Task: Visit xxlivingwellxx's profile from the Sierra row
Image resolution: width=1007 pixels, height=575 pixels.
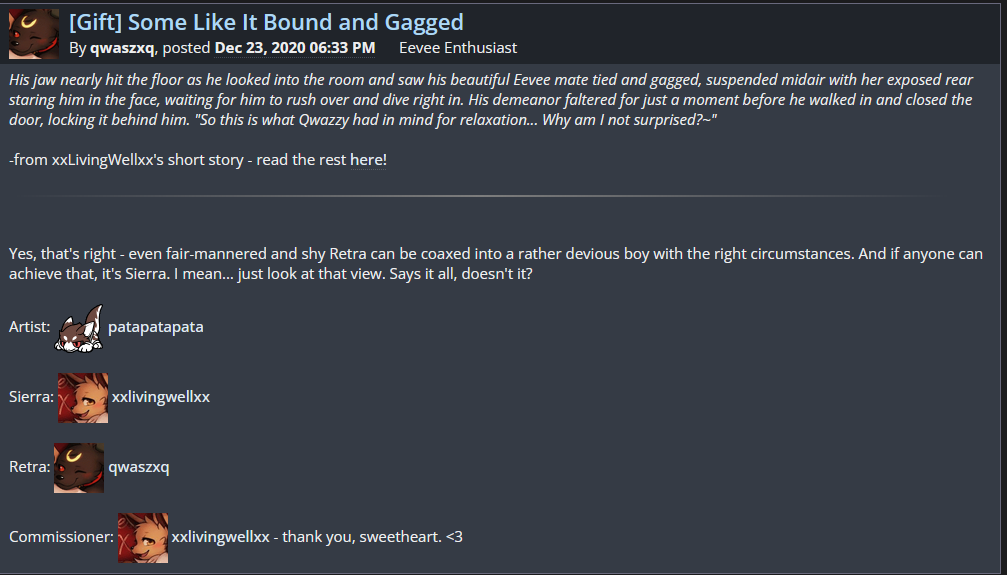Action: pos(161,397)
